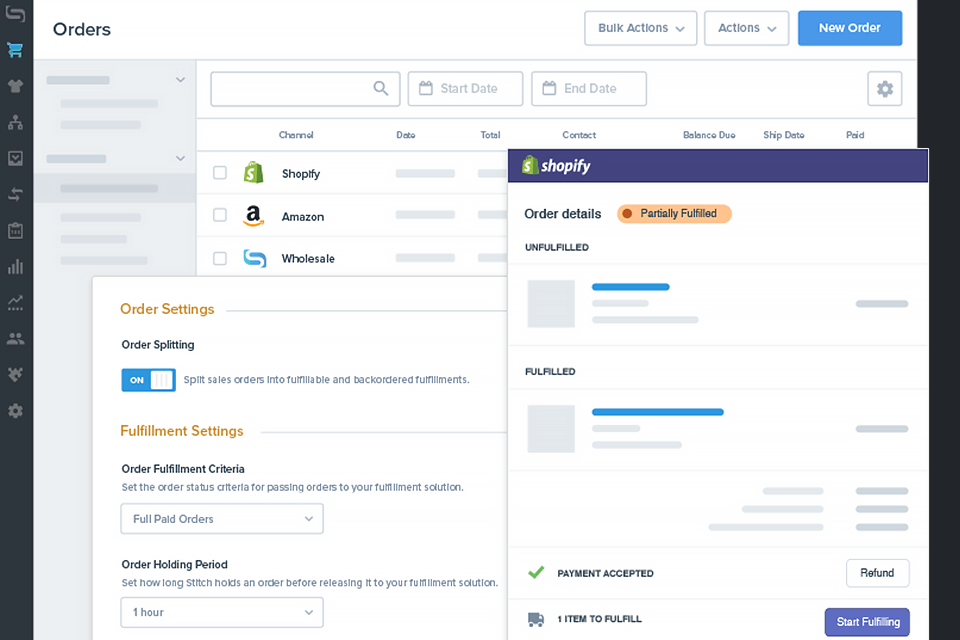Click the t-shirt products icon in sidebar
The width and height of the screenshot is (960, 640).
tap(15, 85)
